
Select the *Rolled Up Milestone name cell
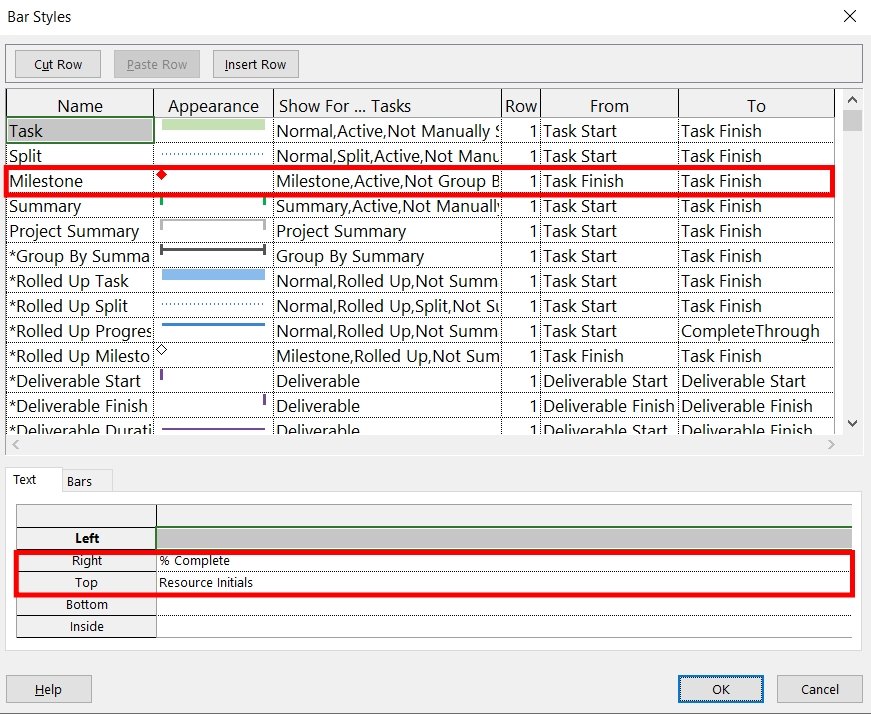click(x=80, y=356)
